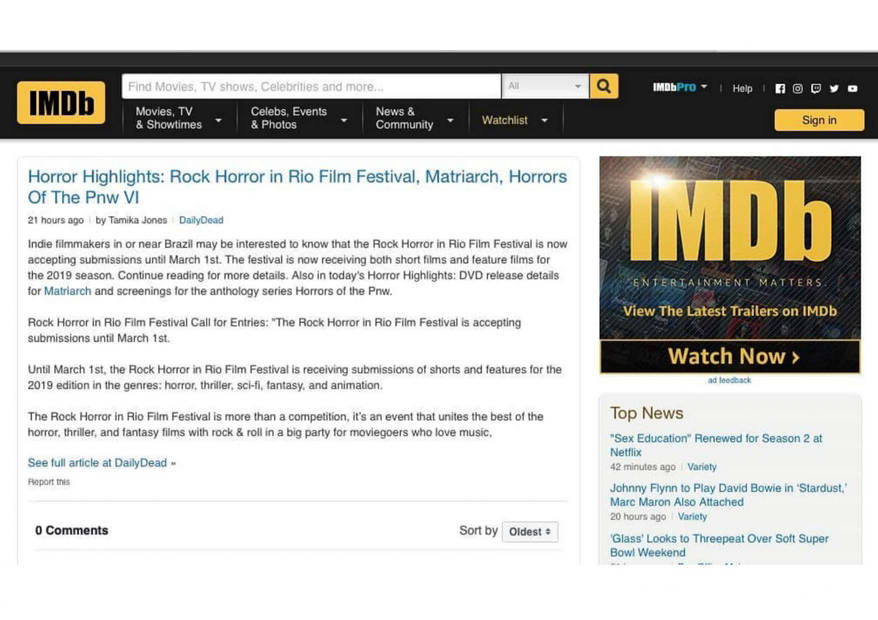Open IMDb's YouTube icon
The image size is (878, 620).
tap(853, 88)
